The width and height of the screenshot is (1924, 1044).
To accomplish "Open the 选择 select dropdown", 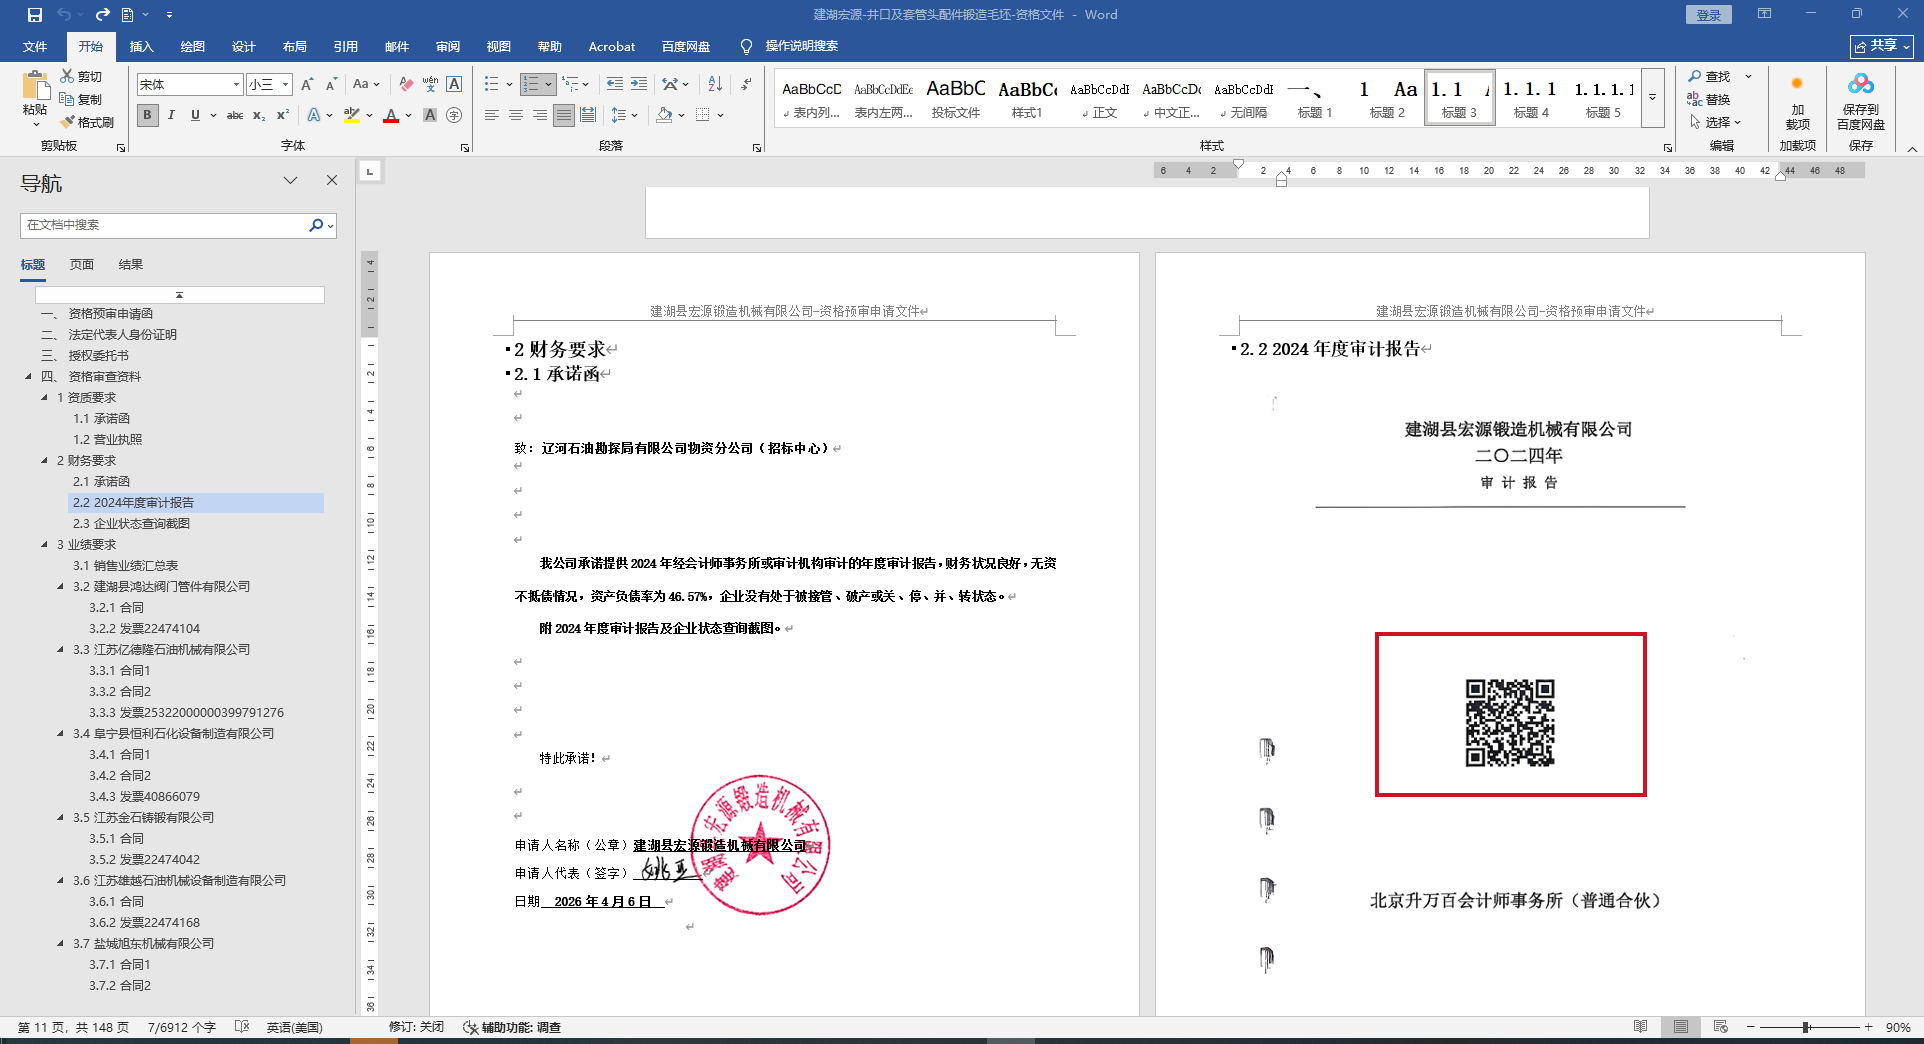I will pyautogui.click(x=1716, y=123).
